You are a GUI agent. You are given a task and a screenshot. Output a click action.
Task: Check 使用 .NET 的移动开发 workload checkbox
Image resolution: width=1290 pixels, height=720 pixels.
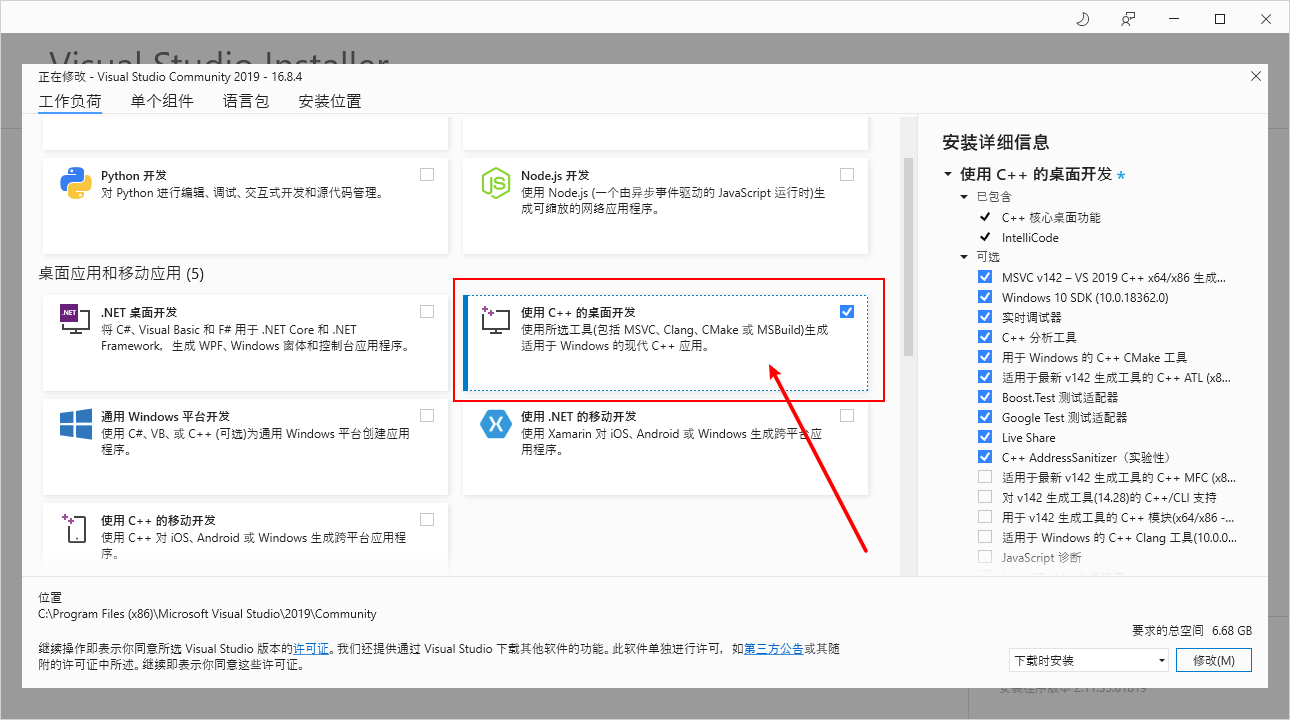tap(847, 415)
